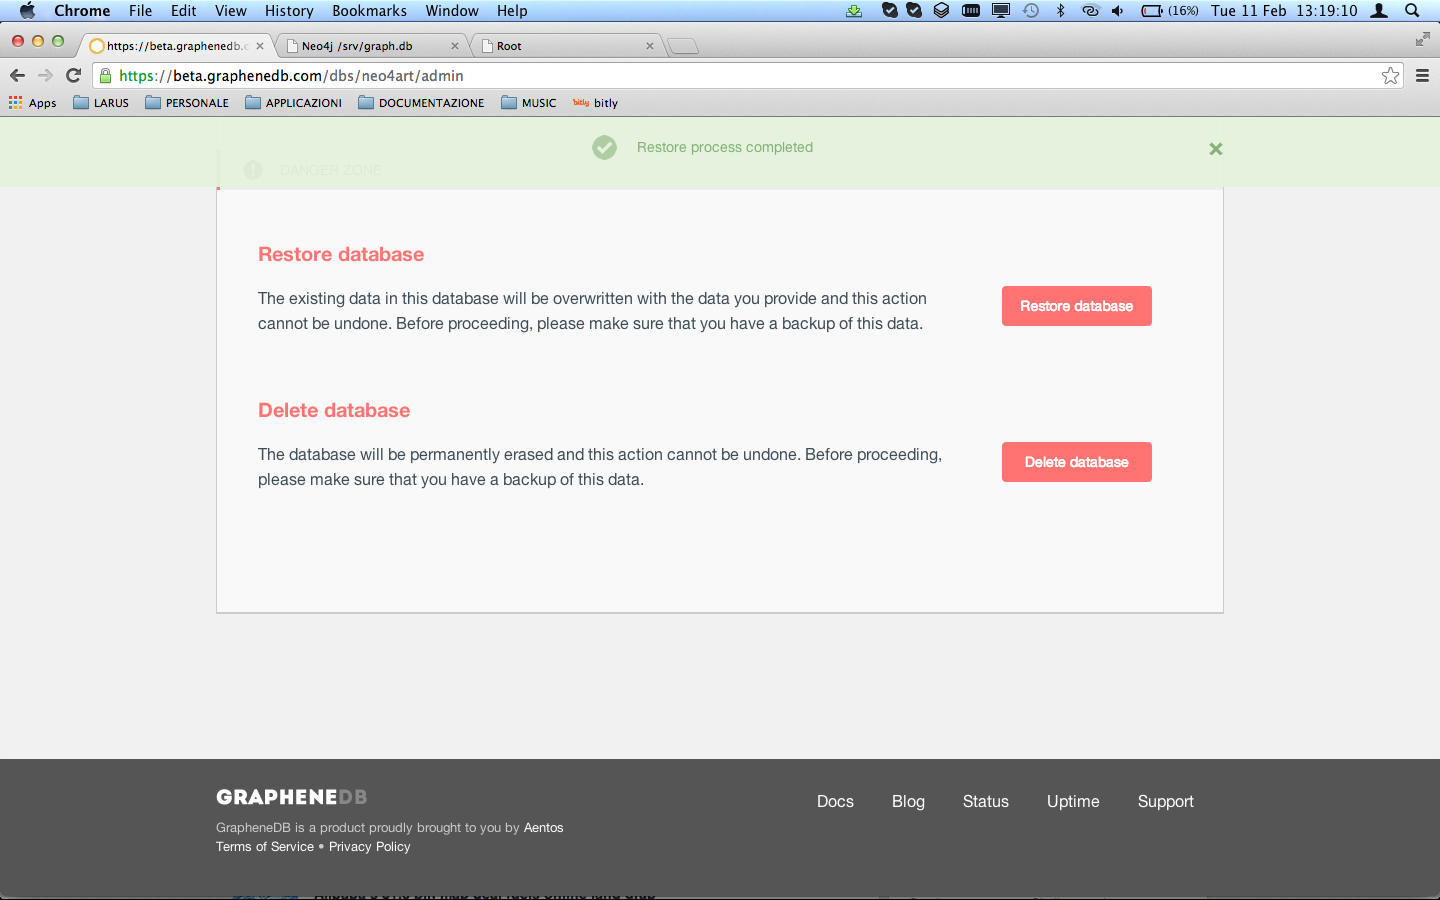This screenshot has width=1440, height=900.
Task: Open the Chrome hamburger menu
Action: tap(1422, 76)
